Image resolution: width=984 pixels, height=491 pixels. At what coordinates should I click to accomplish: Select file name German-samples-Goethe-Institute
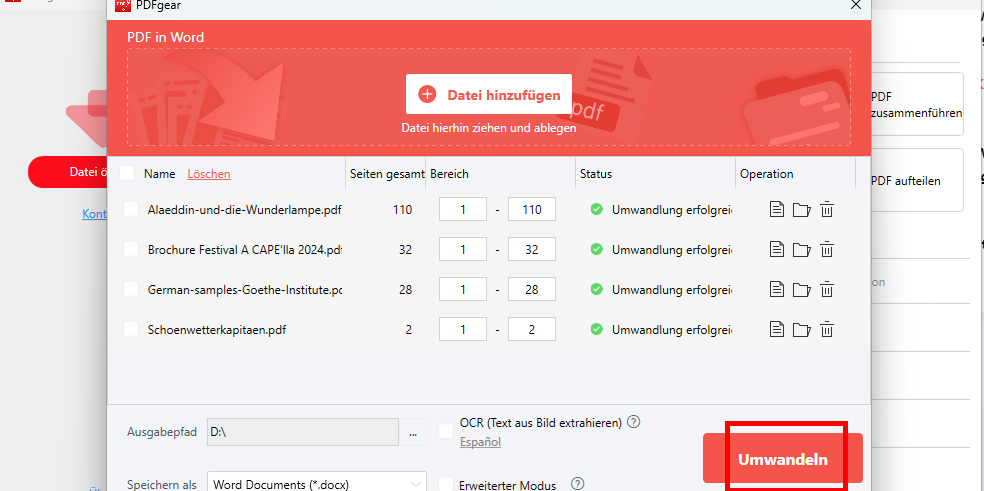[x=245, y=289]
